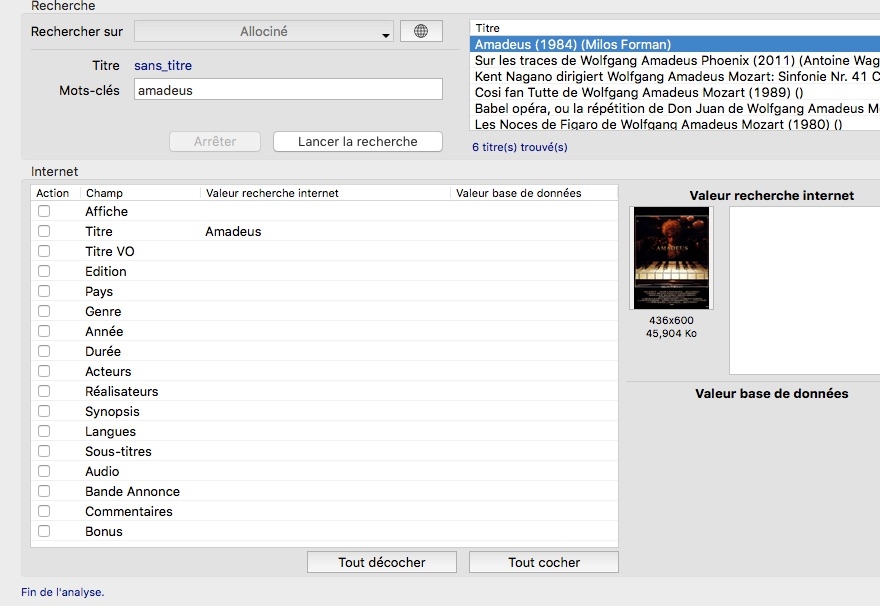Select the Acteurs row in the table
The width and height of the screenshot is (880, 606).
tap(108, 372)
